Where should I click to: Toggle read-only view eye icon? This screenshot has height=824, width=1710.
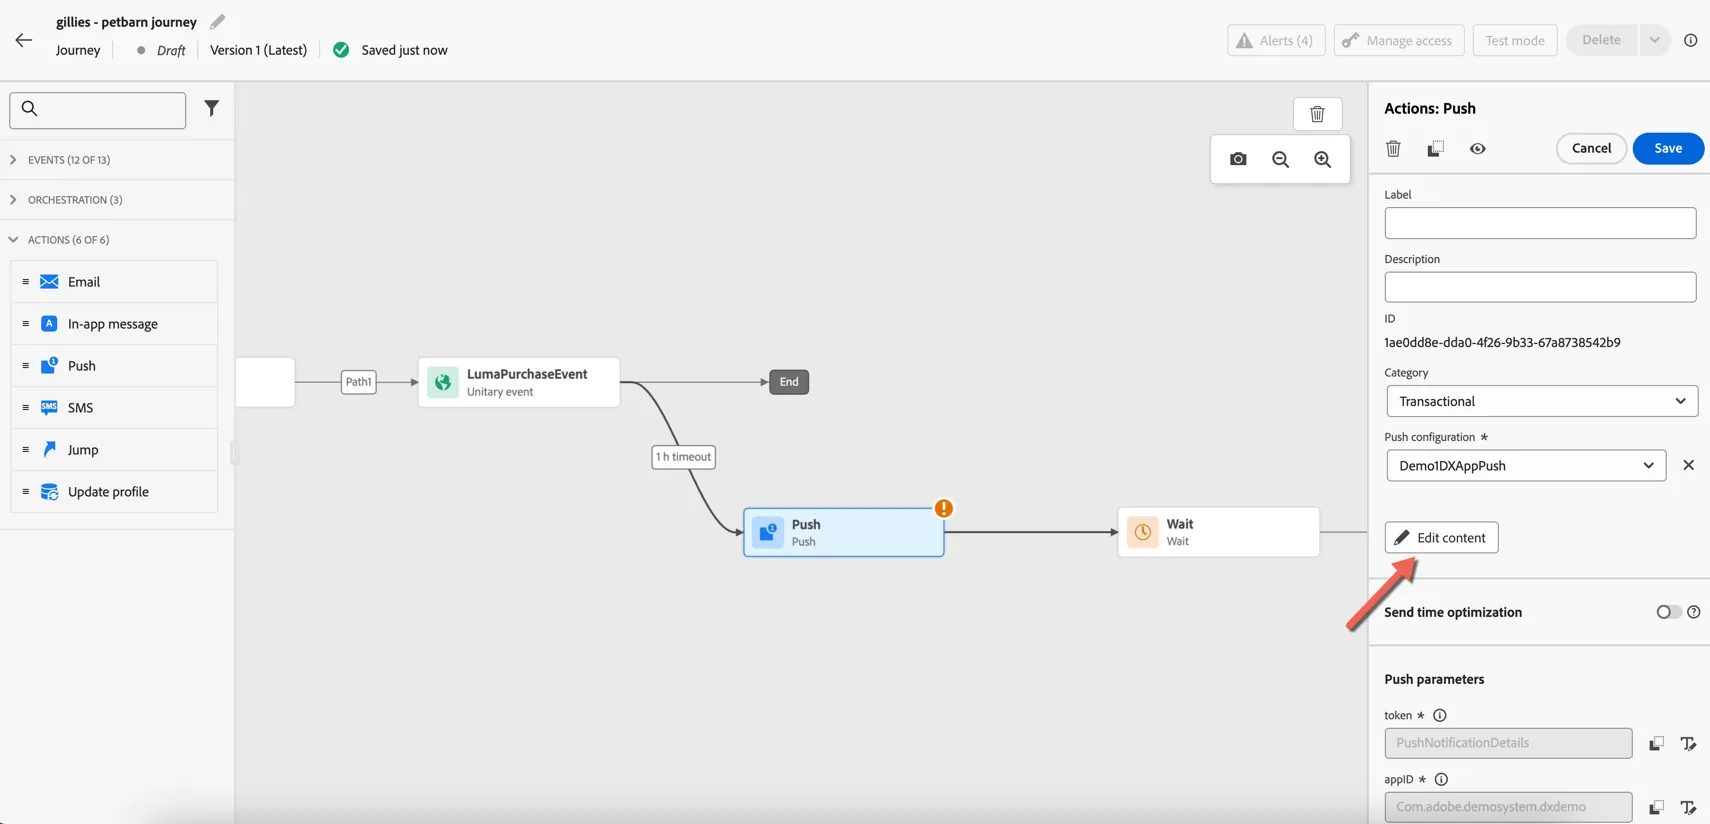pos(1477,148)
